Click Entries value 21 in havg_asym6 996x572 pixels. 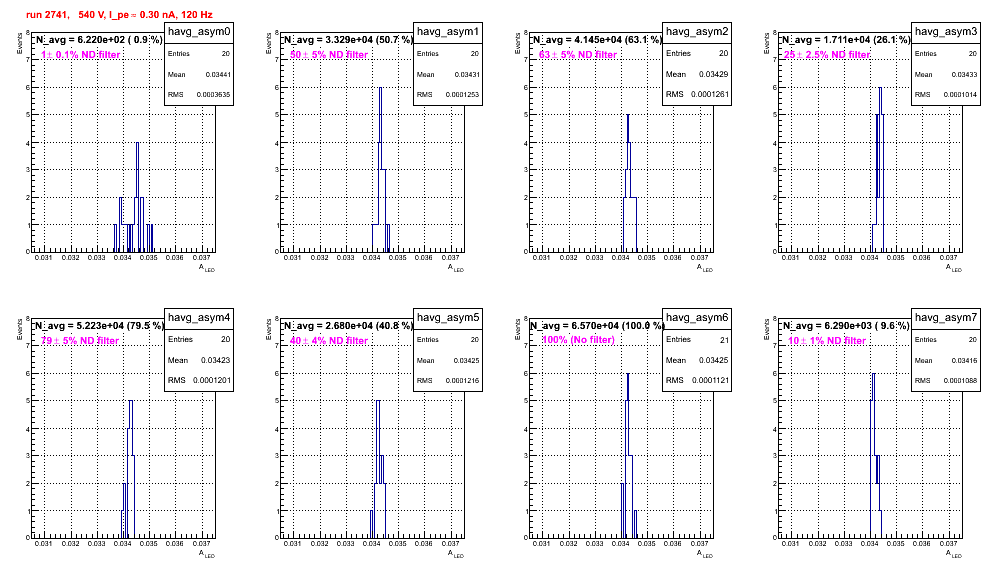pyautogui.click(x=724, y=340)
